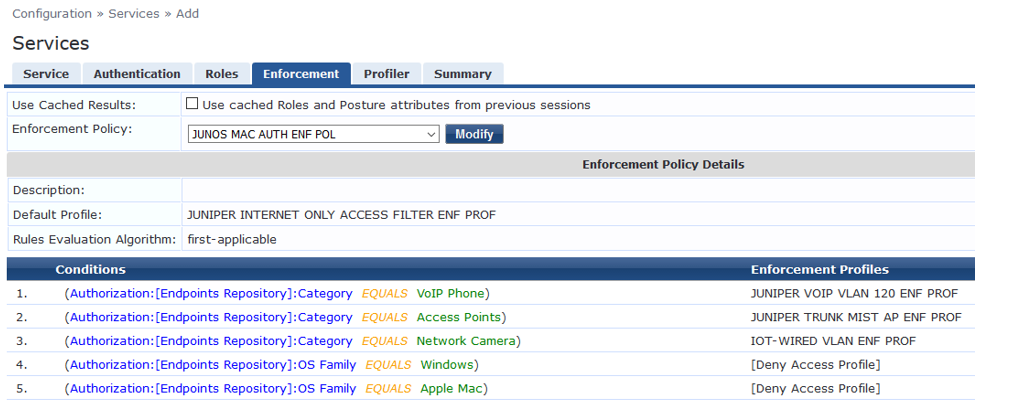Click the Conditions column header
Image resolution: width=1013 pixels, height=416 pixels.
tap(90, 269)
